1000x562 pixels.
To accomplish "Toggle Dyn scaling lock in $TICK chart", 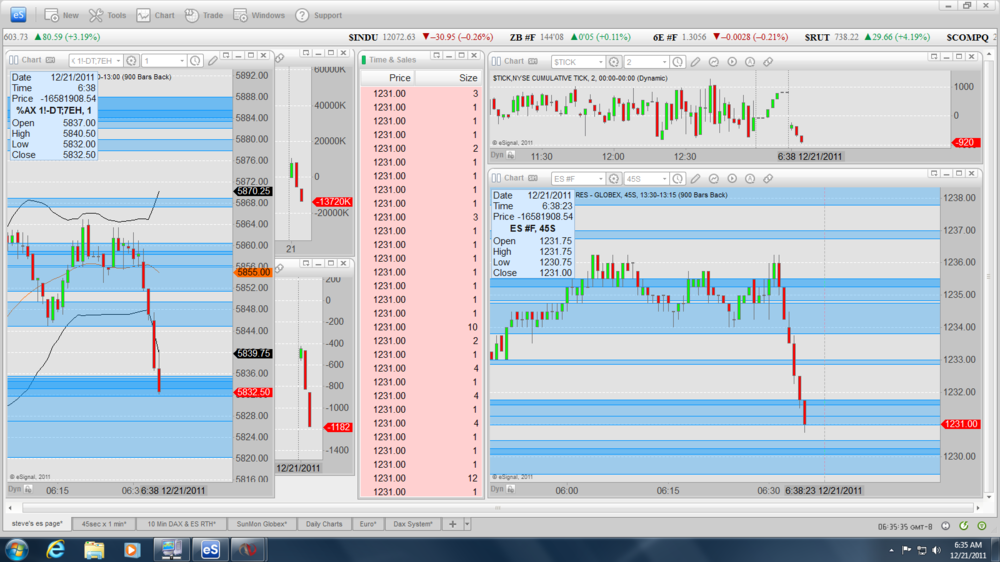I will click(511, 155).
